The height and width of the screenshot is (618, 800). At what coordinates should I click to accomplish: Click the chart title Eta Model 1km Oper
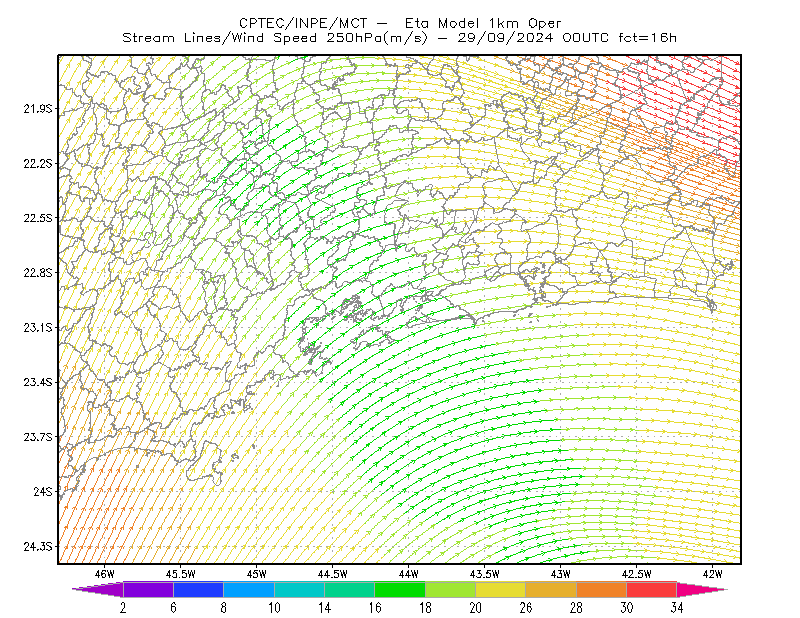[483, 23]
